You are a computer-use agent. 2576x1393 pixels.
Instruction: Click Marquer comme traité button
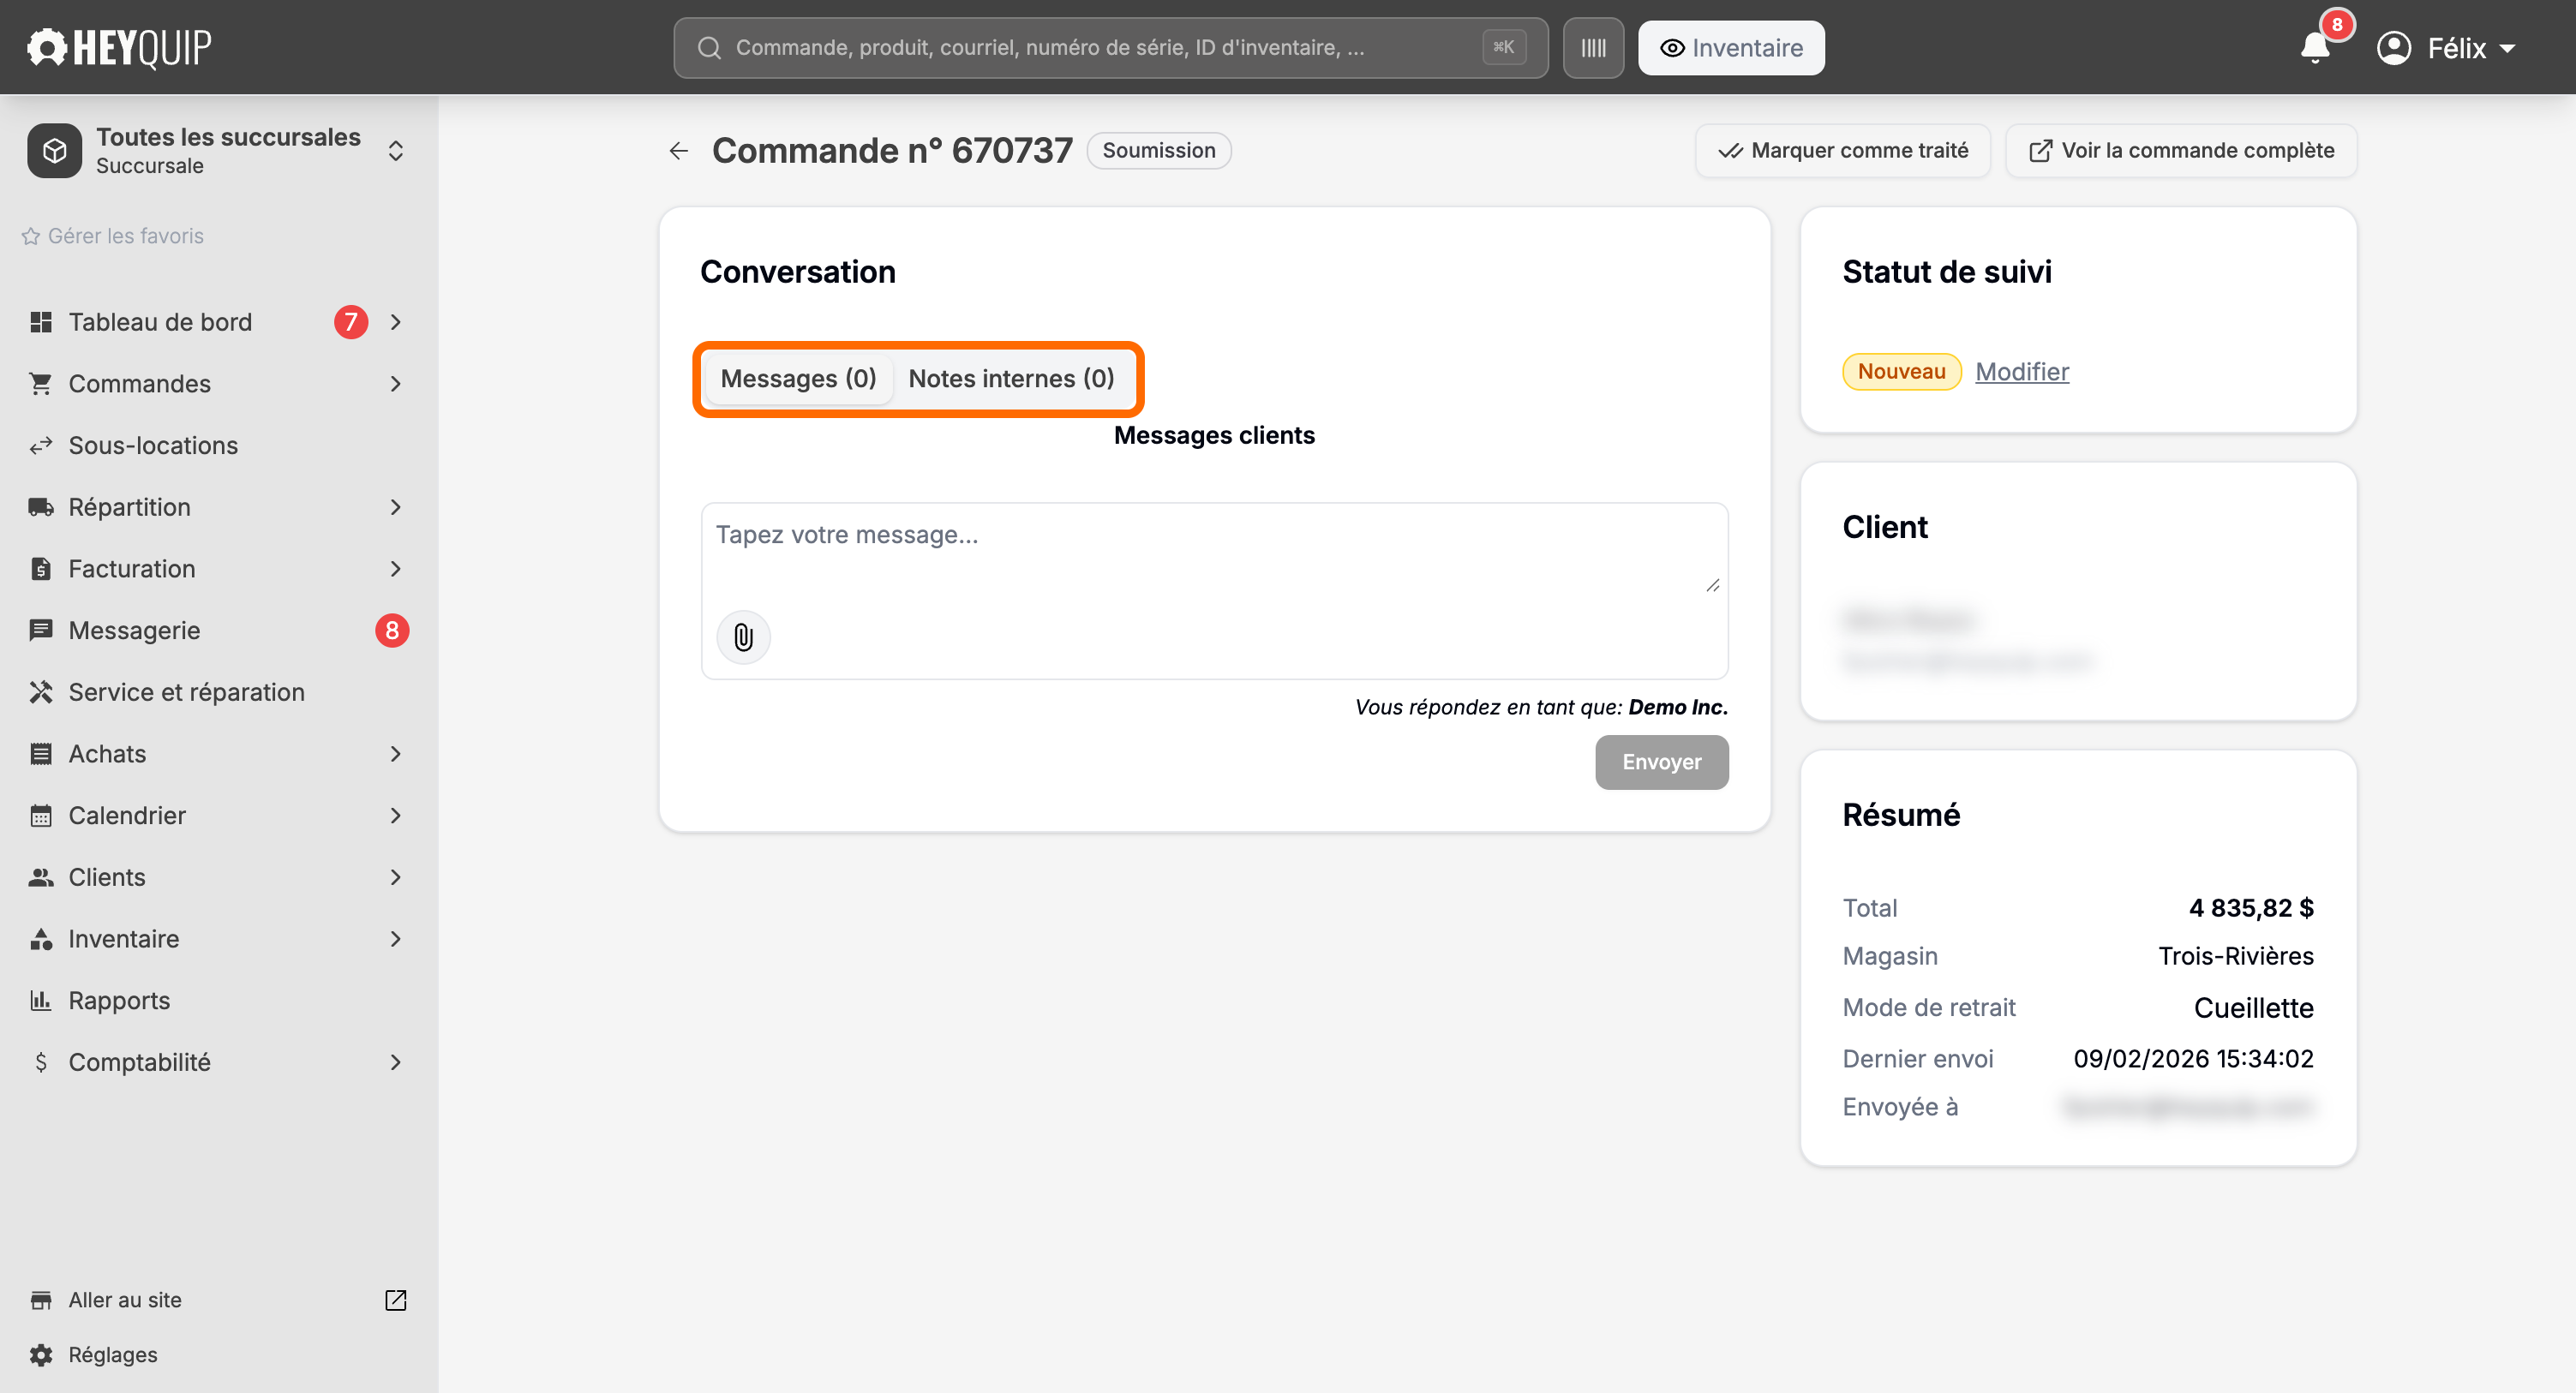(1843, 151)
